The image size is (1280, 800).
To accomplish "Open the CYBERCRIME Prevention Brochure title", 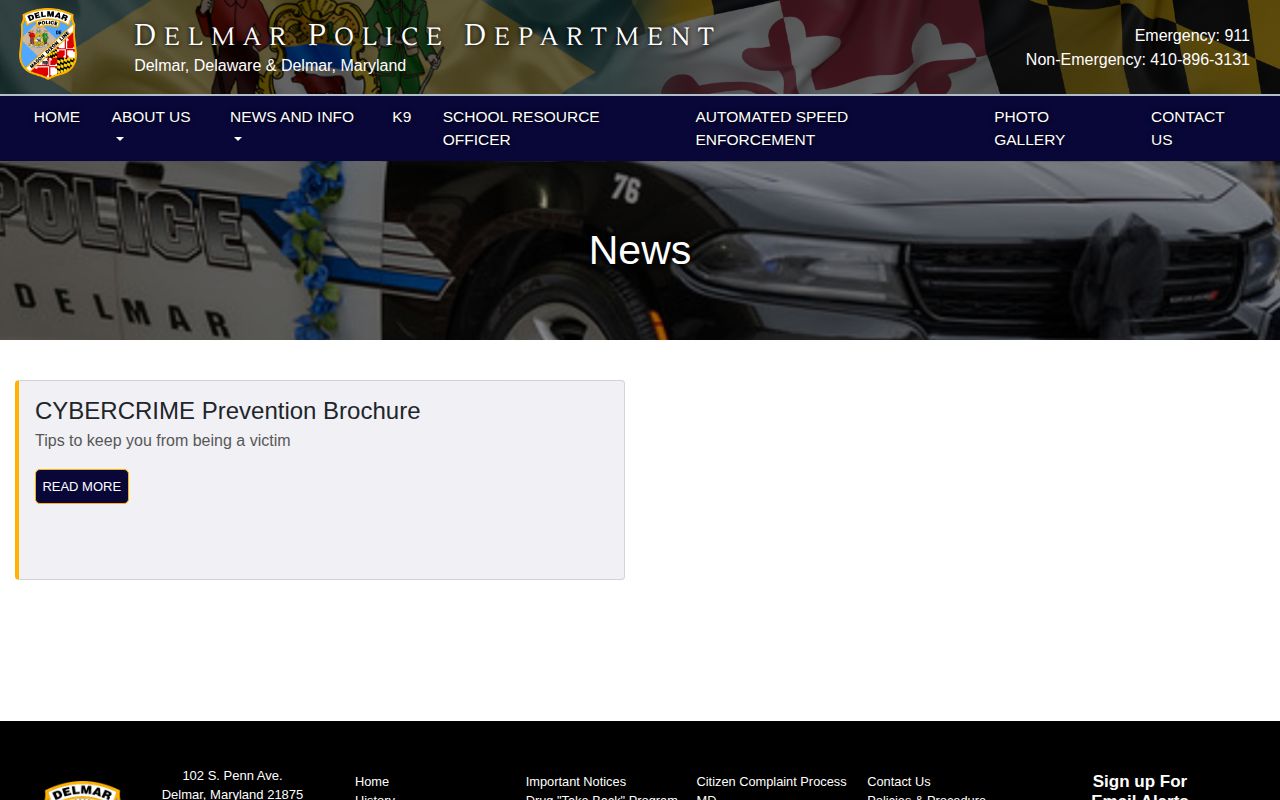I will coord(227,411).
